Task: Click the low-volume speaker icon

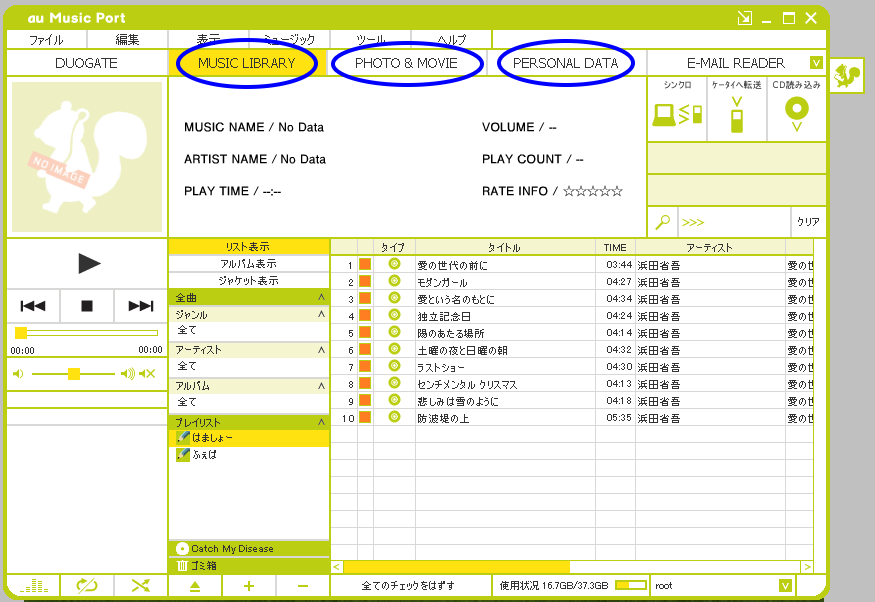Action: coord(18,374)
